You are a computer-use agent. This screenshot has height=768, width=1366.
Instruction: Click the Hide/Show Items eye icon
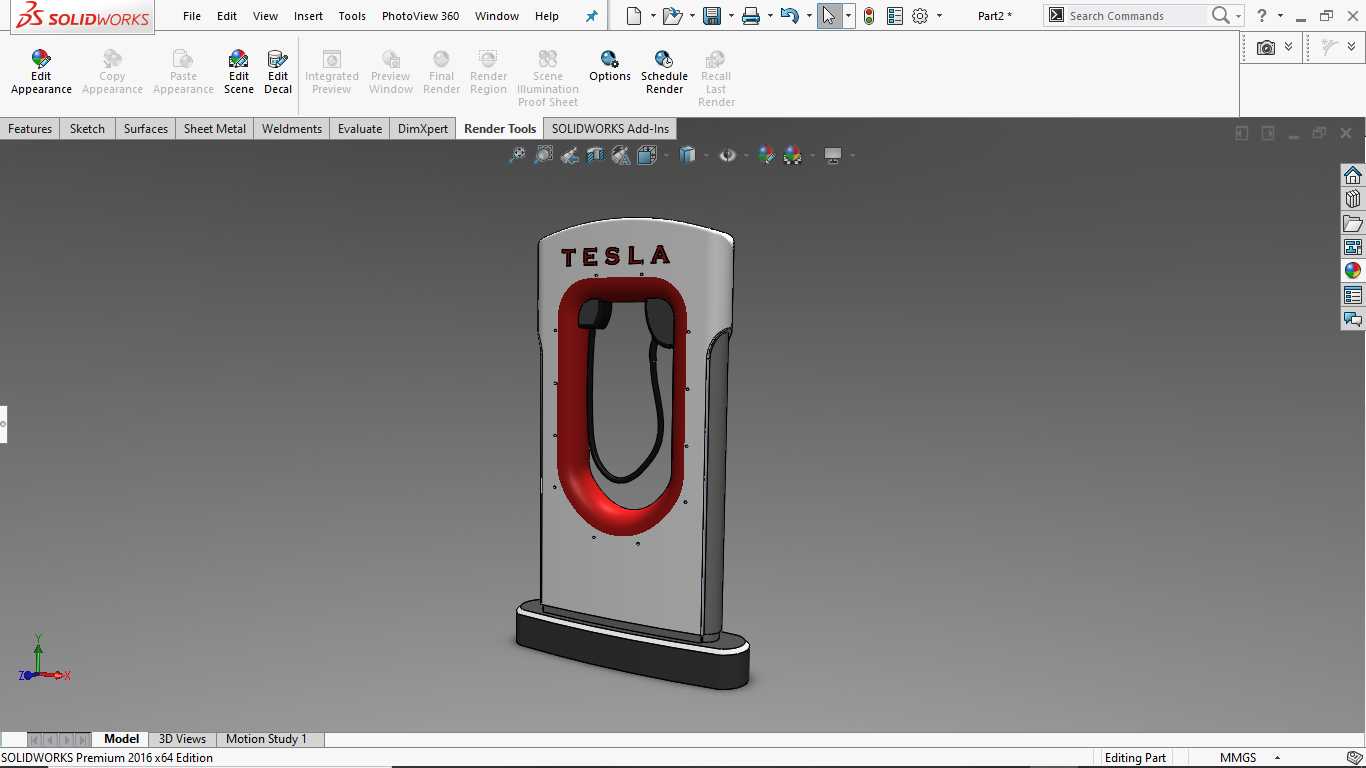pyautogui.click(x=727, y=155)
